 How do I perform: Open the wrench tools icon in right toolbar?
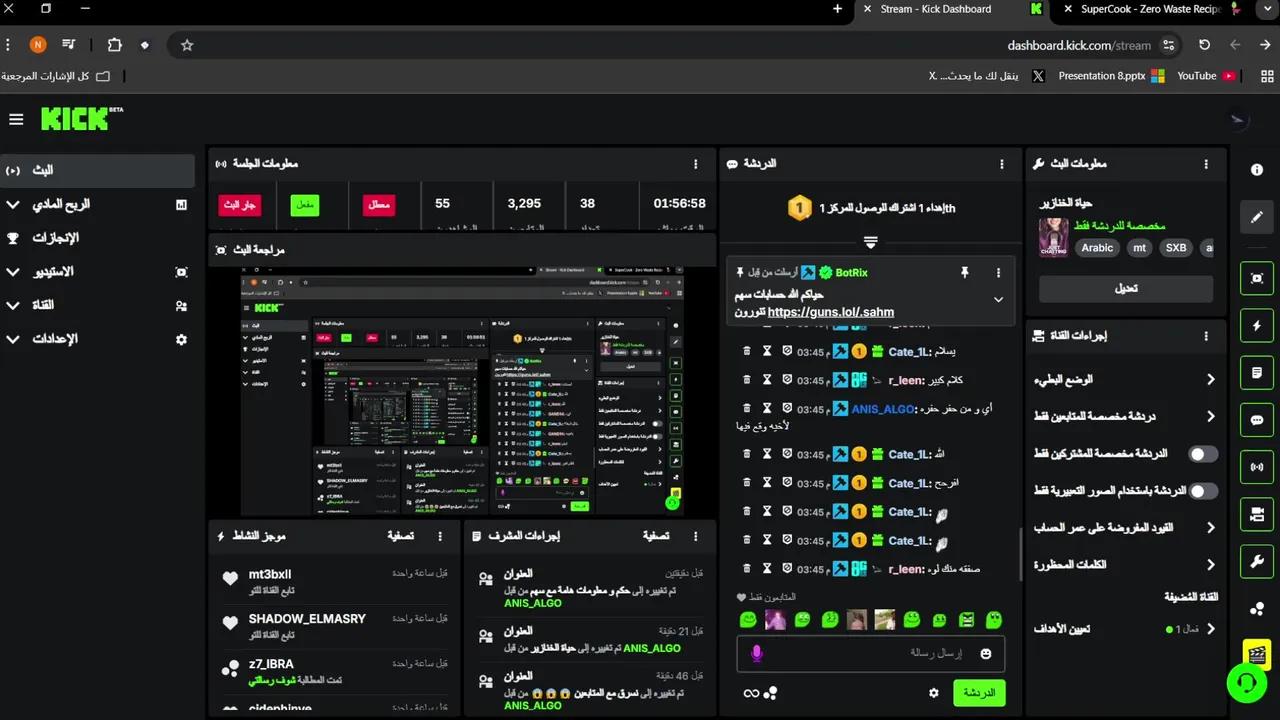tap(1257, 562)
